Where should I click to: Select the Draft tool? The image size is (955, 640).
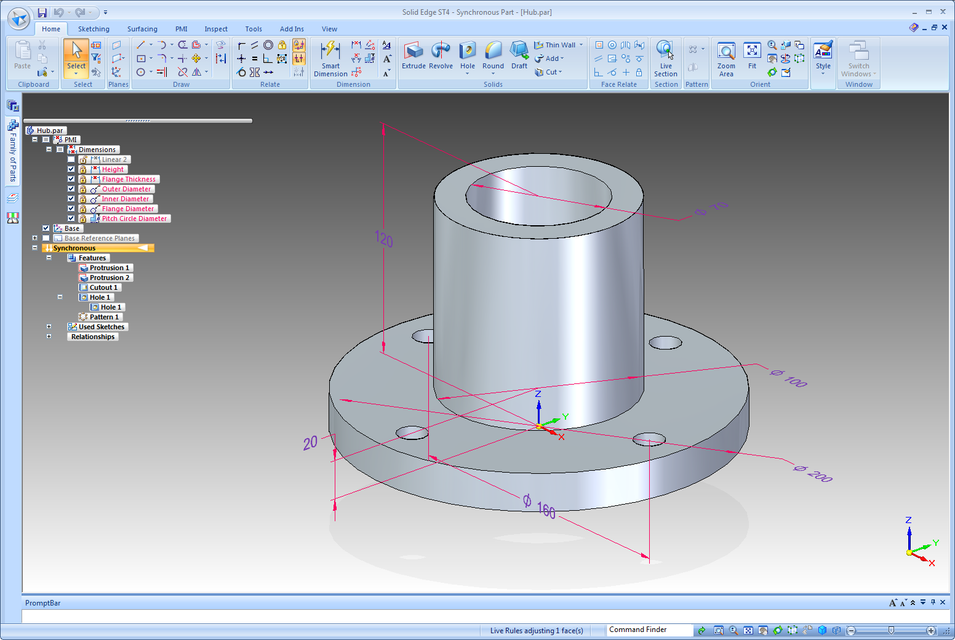click(519, 56)
